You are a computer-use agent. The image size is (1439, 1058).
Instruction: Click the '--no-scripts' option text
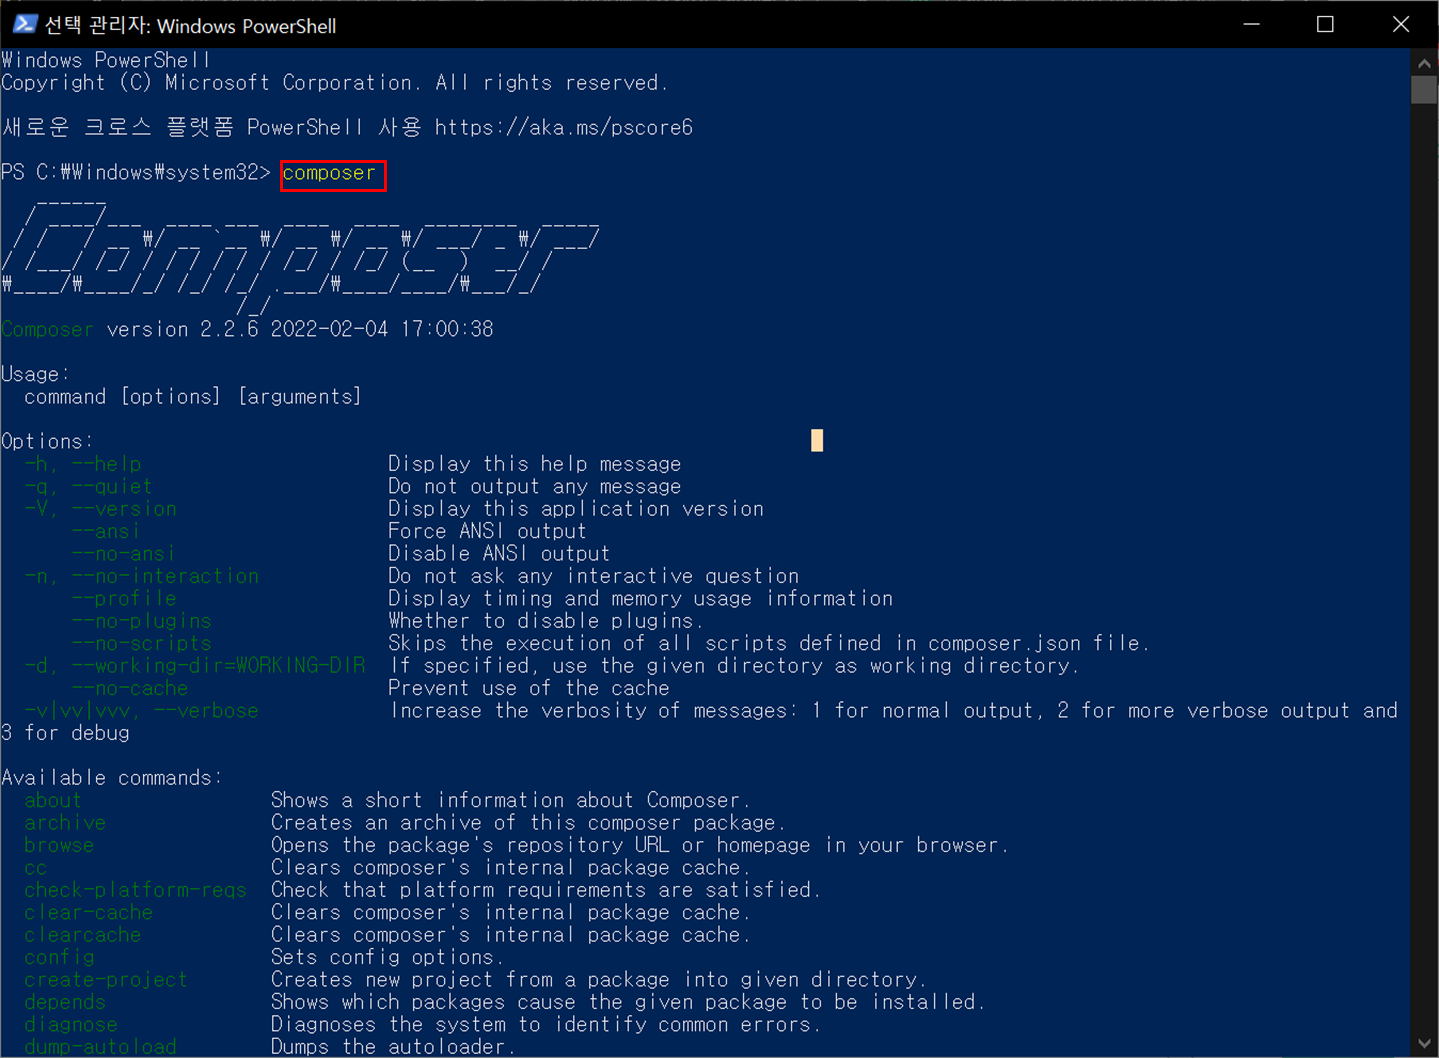(141, 643)
